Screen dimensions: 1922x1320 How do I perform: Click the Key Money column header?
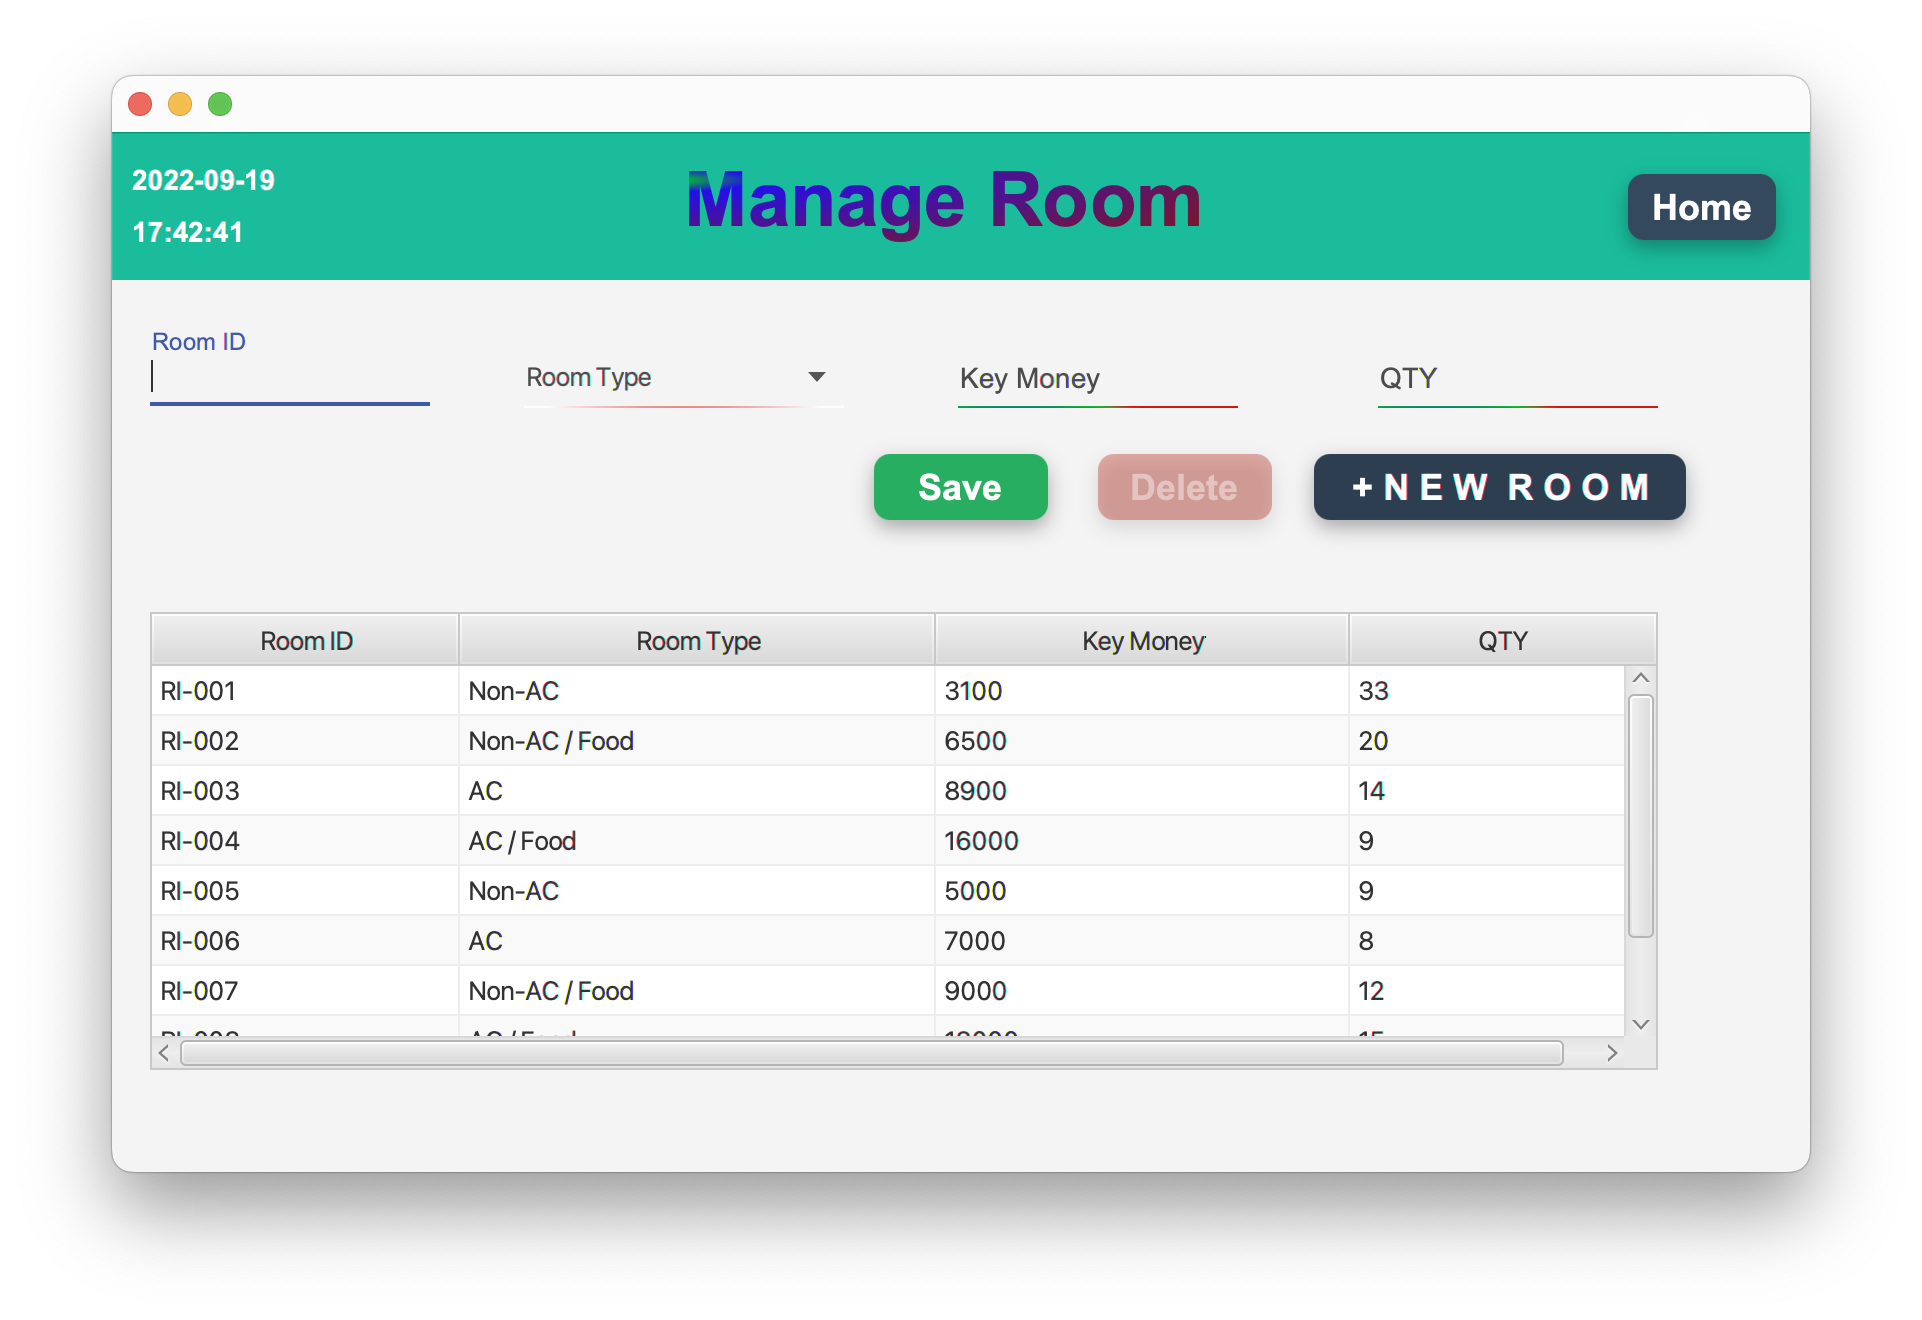click(x=1141, y=640)
